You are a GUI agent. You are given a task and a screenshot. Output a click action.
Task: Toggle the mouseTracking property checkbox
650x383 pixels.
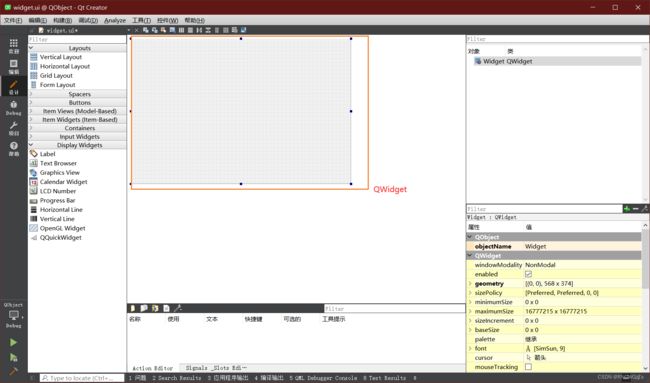[x=528, y=367]
